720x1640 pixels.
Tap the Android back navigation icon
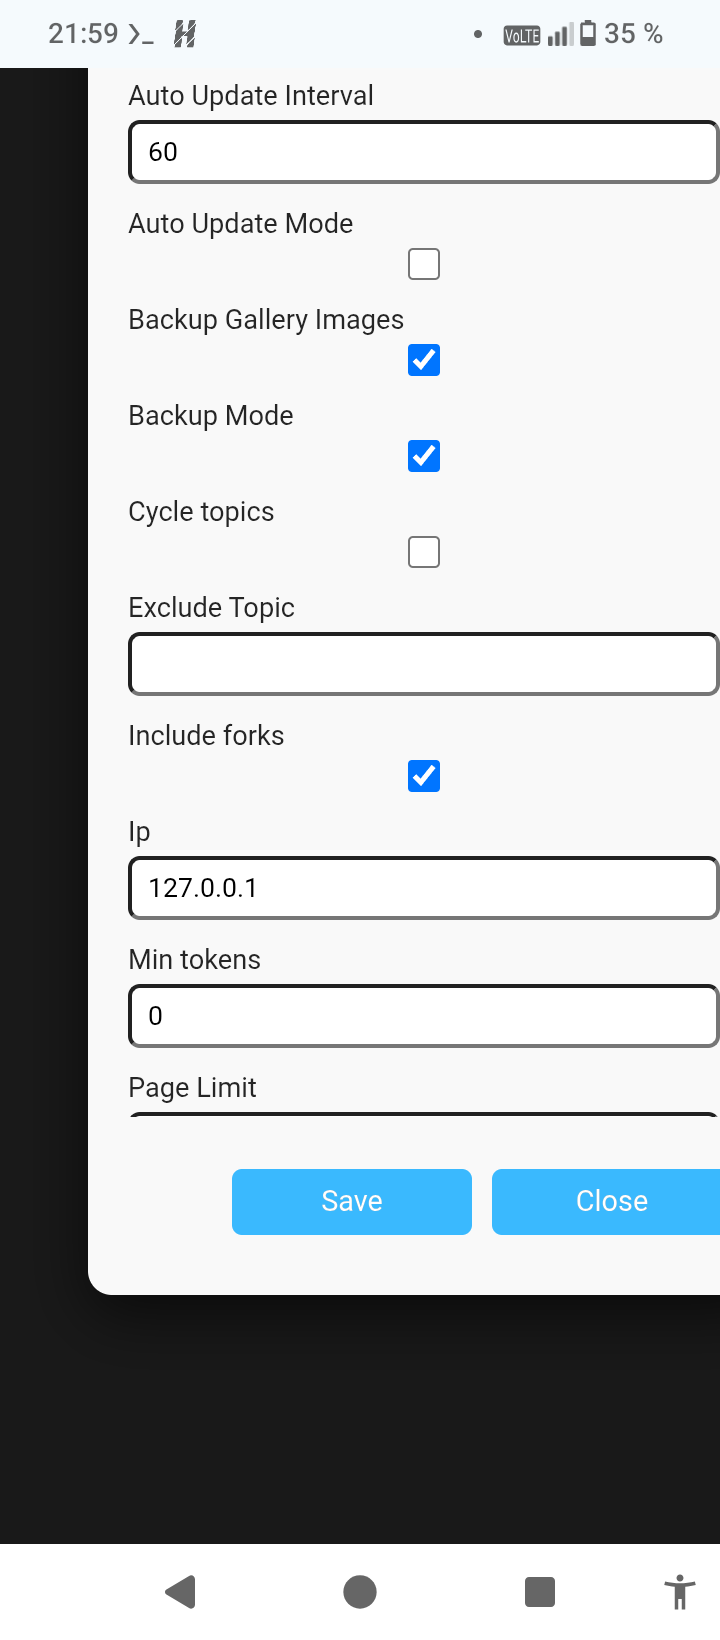point(181,1591)
